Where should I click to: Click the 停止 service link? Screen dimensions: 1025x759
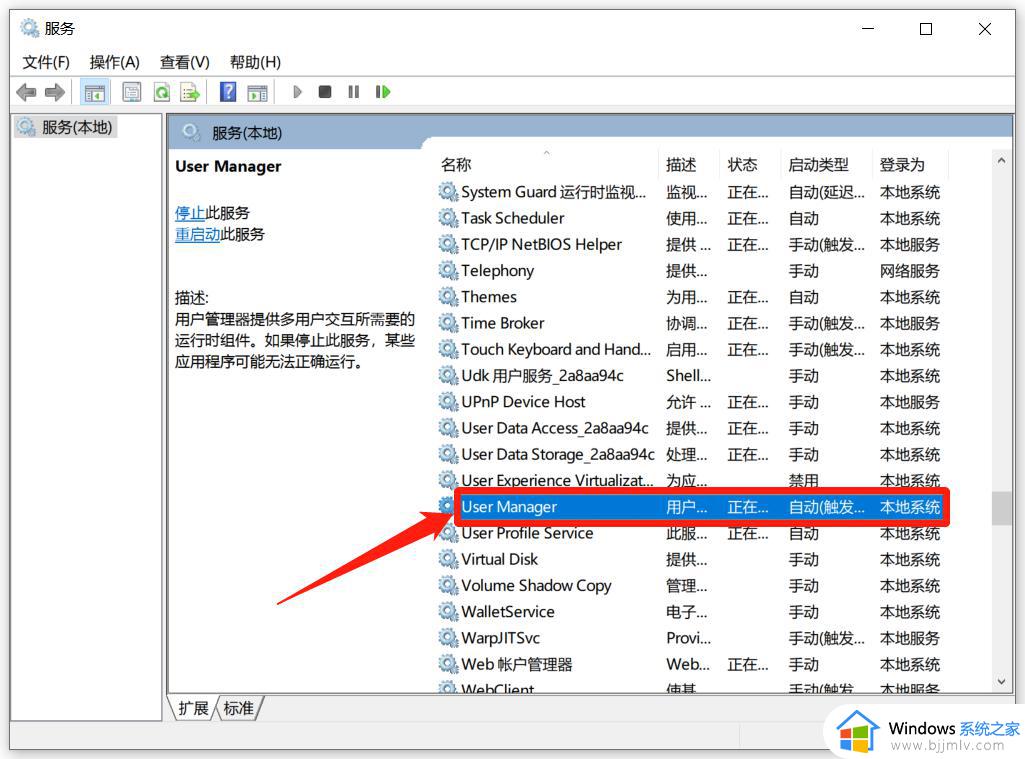[x=190, y=213]
